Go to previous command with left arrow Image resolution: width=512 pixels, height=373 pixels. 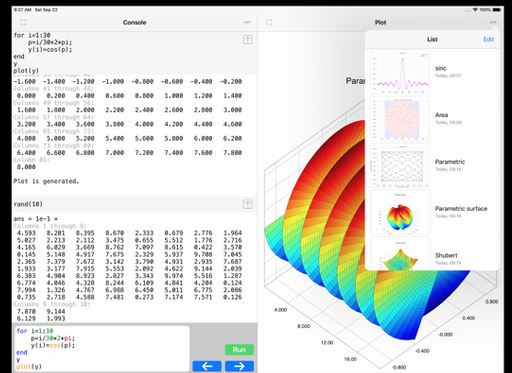pos(207,366)
